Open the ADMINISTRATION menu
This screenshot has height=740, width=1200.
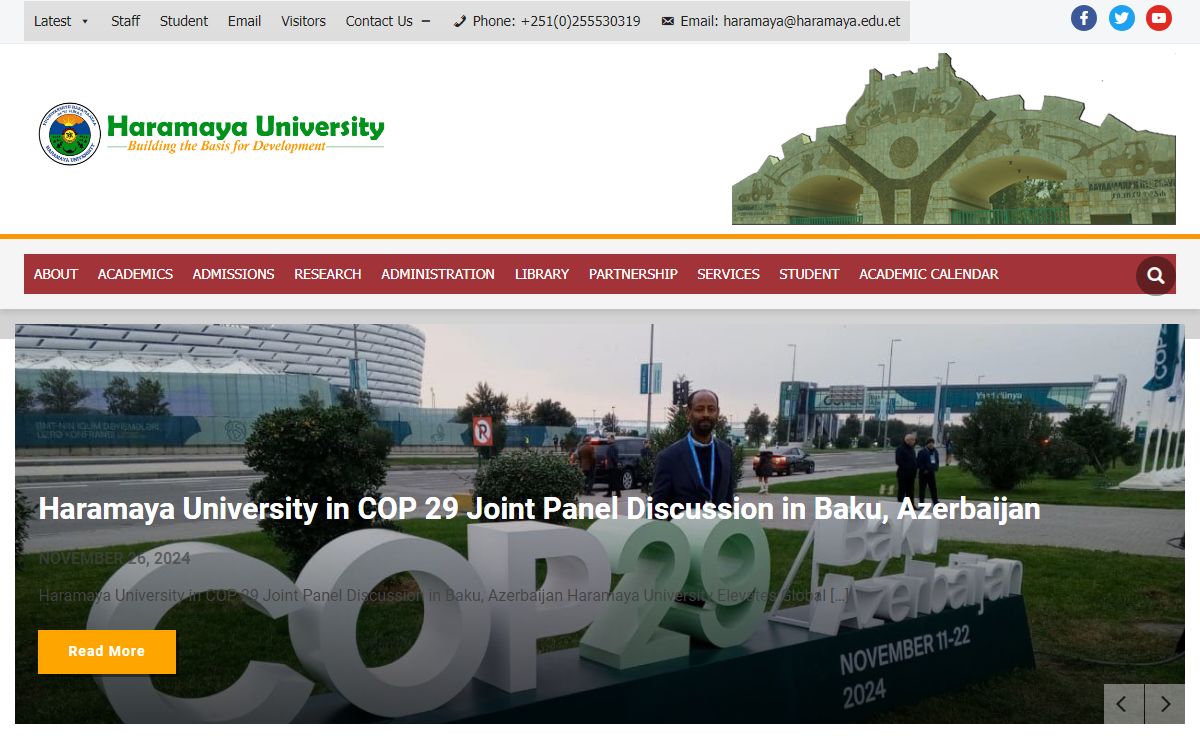[x=438, y=274]
